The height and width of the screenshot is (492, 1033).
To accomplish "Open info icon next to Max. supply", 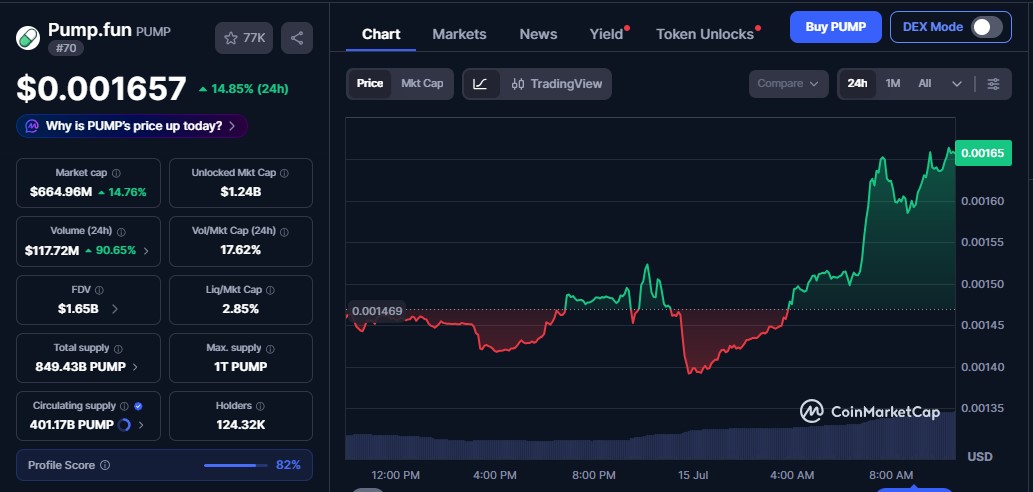I will point(270,348).
